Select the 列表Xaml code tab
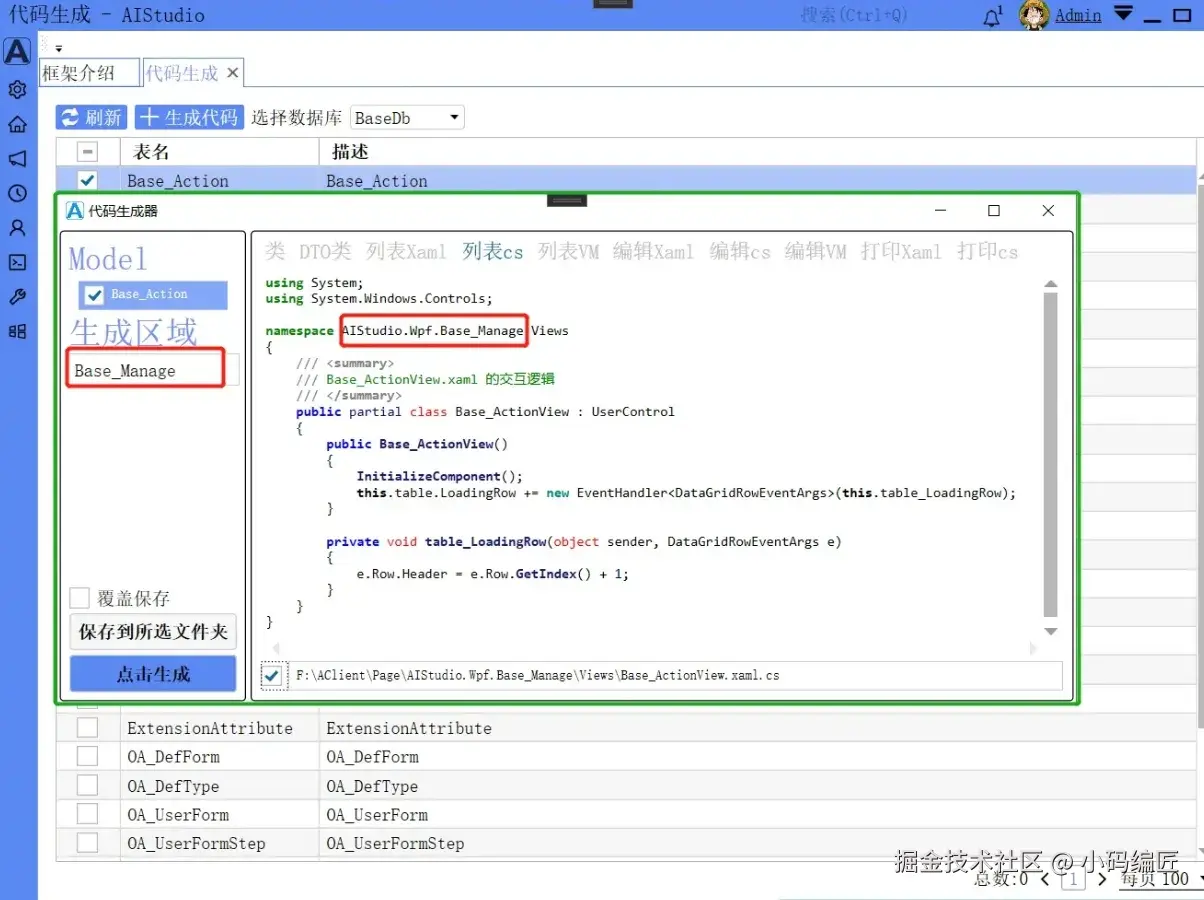 click(406, 252)
